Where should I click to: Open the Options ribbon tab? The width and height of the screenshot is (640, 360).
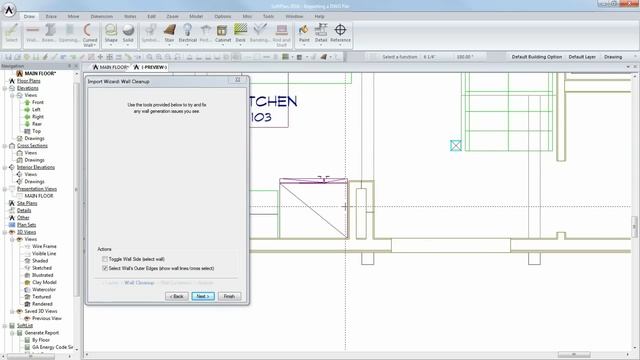pos(222,16)
